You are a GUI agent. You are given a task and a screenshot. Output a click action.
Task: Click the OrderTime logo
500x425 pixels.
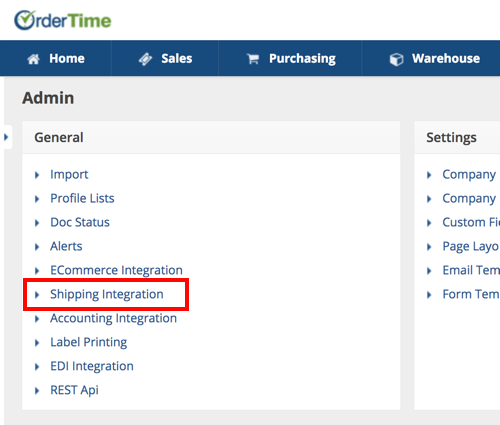pos(62,21)
